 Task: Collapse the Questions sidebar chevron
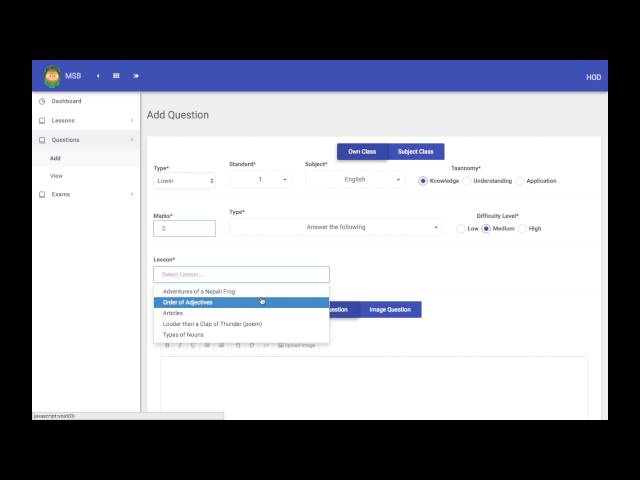click(x=132, y=140)
